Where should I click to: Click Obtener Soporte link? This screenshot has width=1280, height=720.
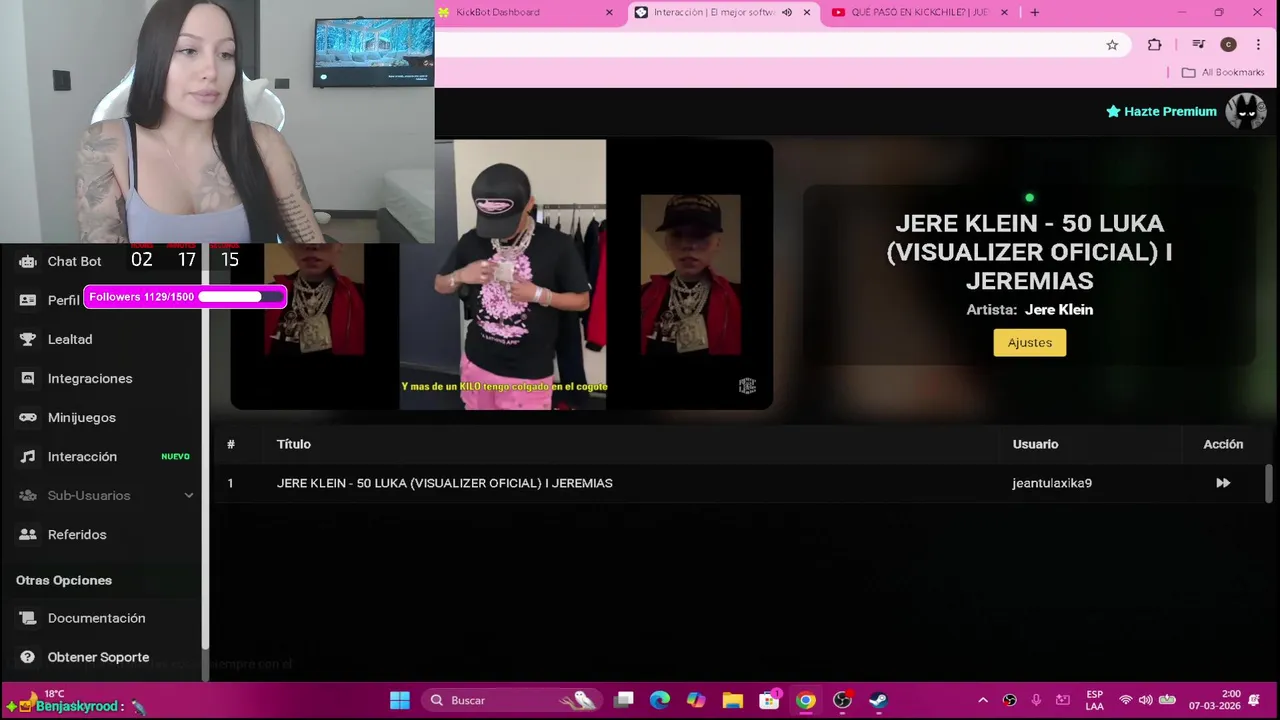[x=98, y=657]
